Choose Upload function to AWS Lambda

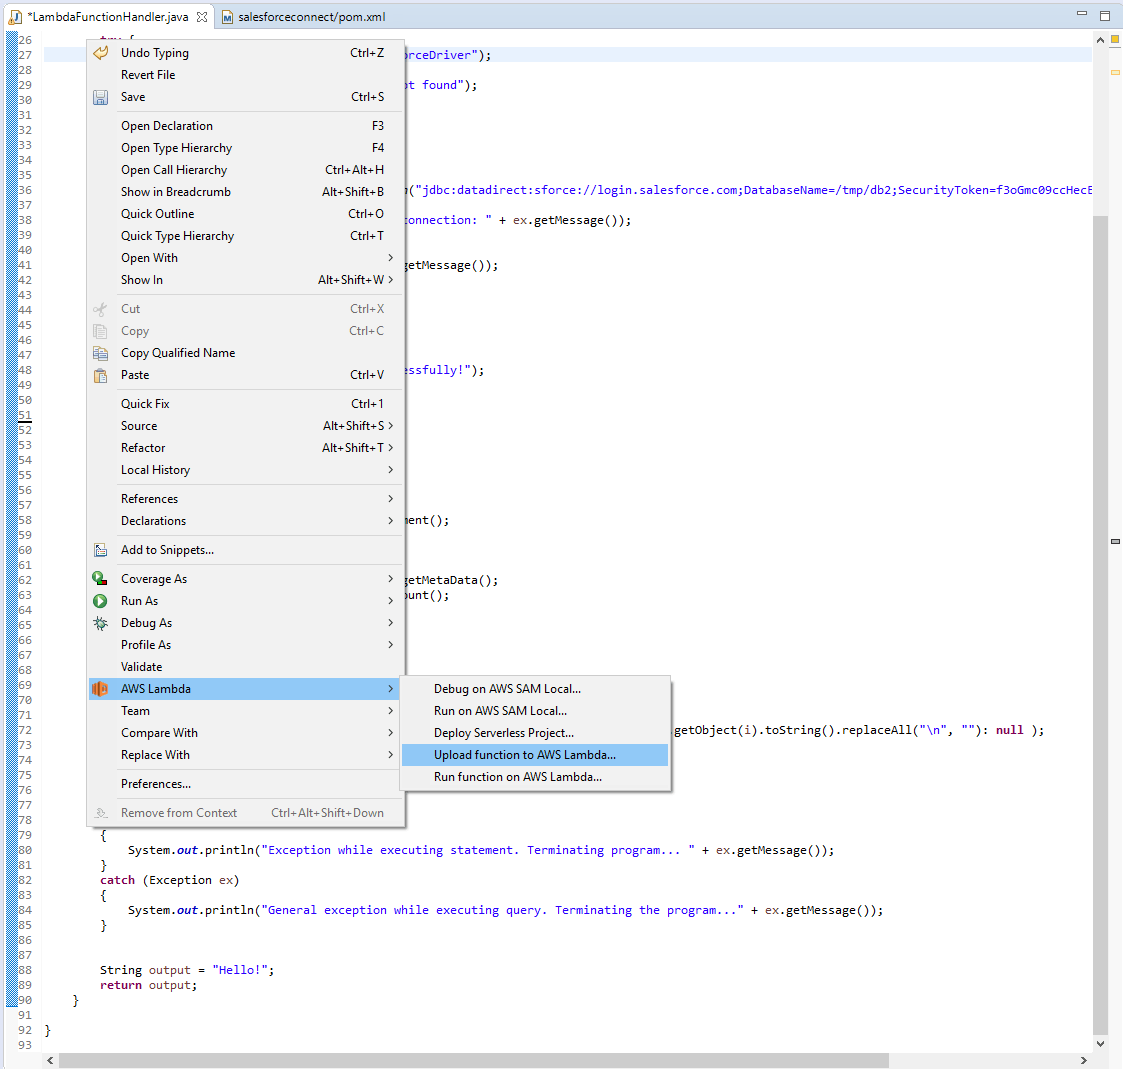pos(534,755)
